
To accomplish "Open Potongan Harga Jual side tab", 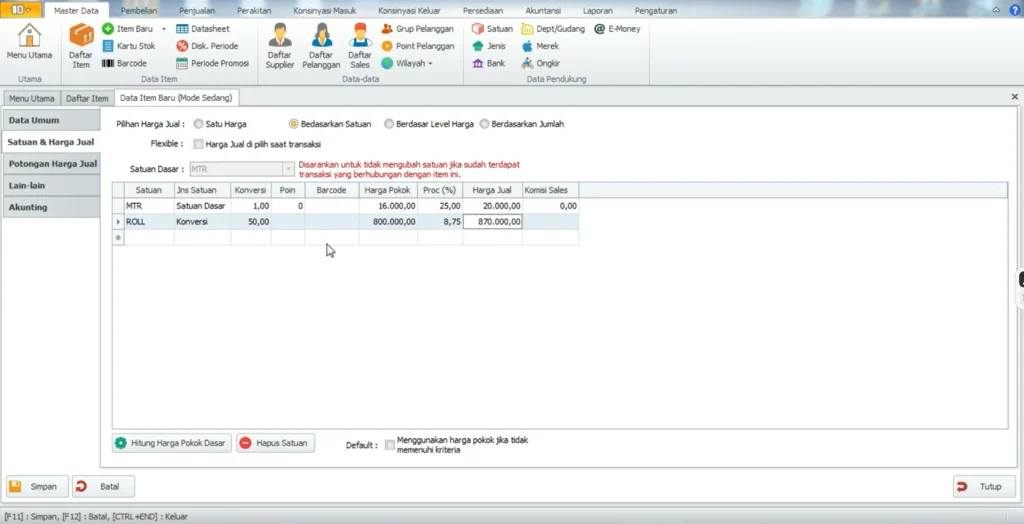I will (x=51, y=164).
